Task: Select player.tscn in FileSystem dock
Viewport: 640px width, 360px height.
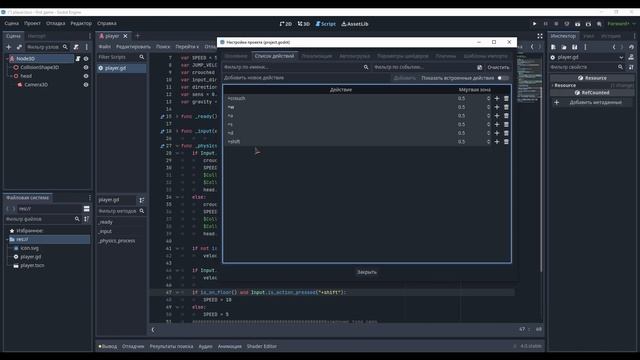Action: (32, 266)
